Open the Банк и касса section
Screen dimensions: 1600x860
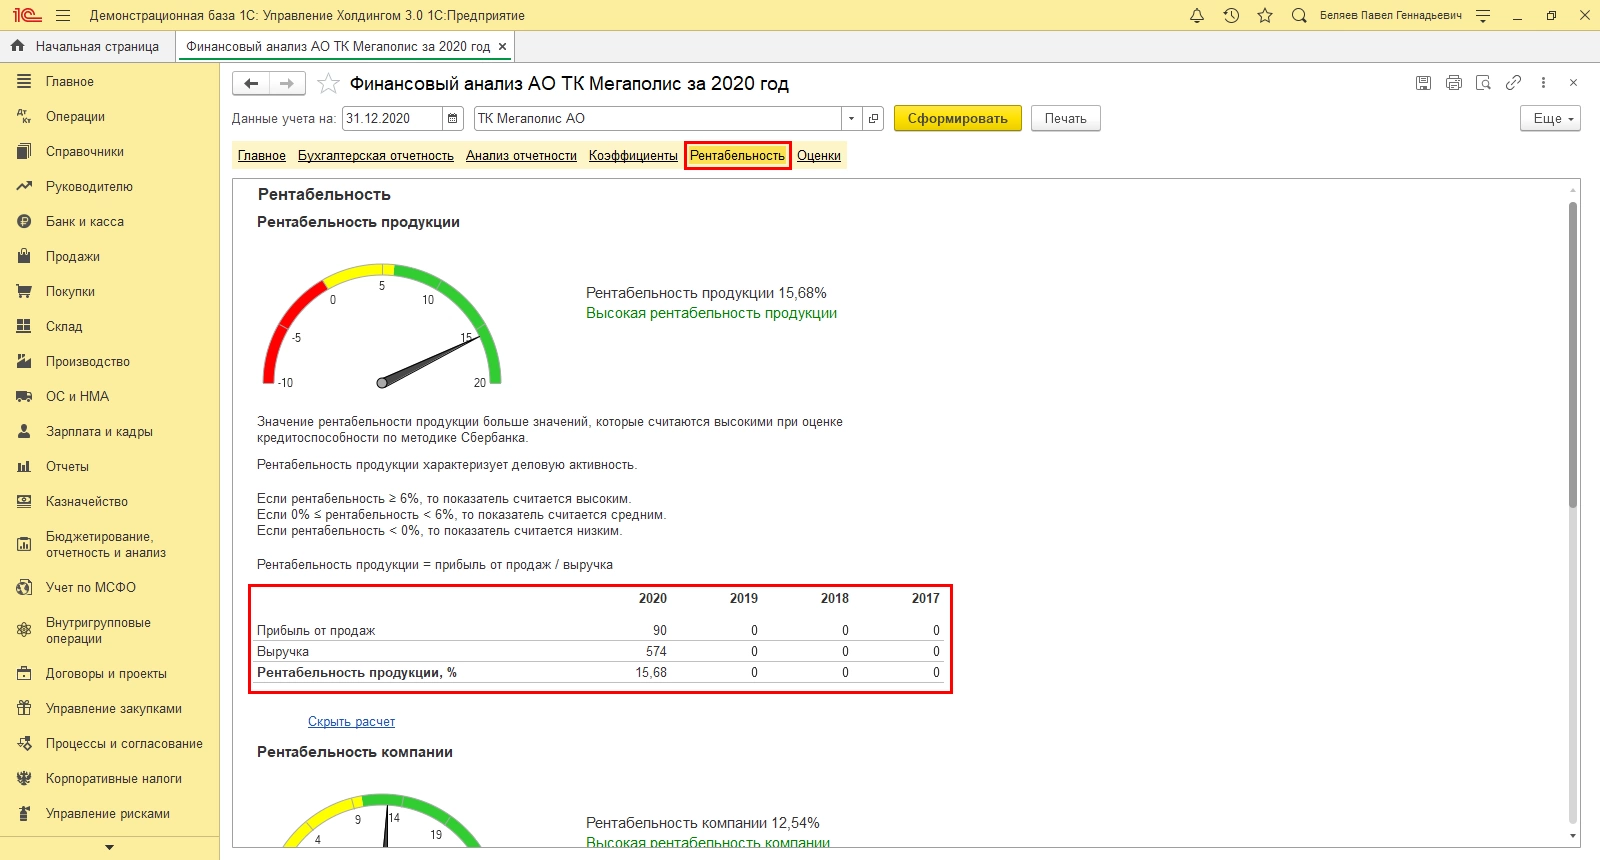tap(110, 222)
